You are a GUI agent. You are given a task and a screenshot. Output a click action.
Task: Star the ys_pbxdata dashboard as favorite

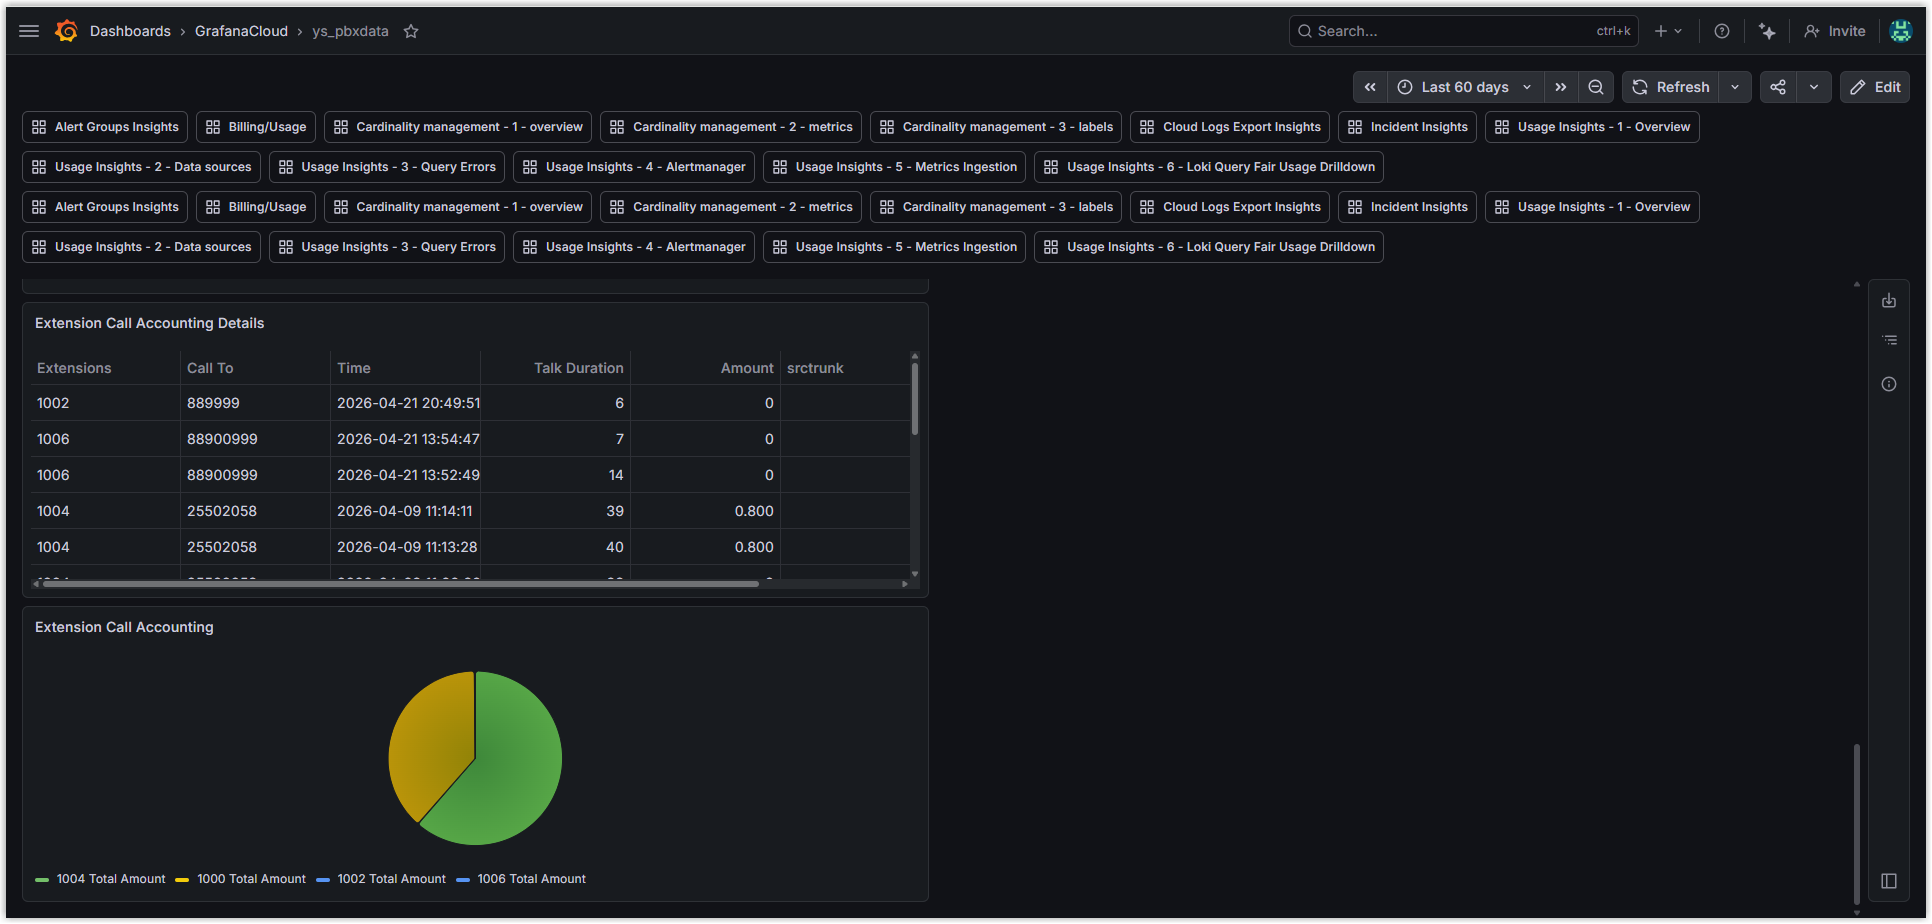411,31
